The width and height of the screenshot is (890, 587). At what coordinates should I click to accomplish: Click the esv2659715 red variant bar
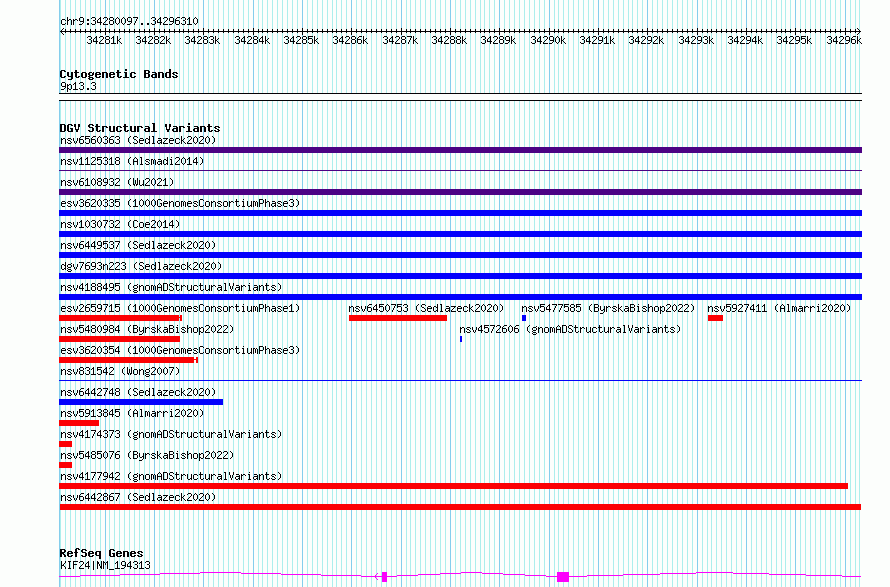click(x=120, y=318)
